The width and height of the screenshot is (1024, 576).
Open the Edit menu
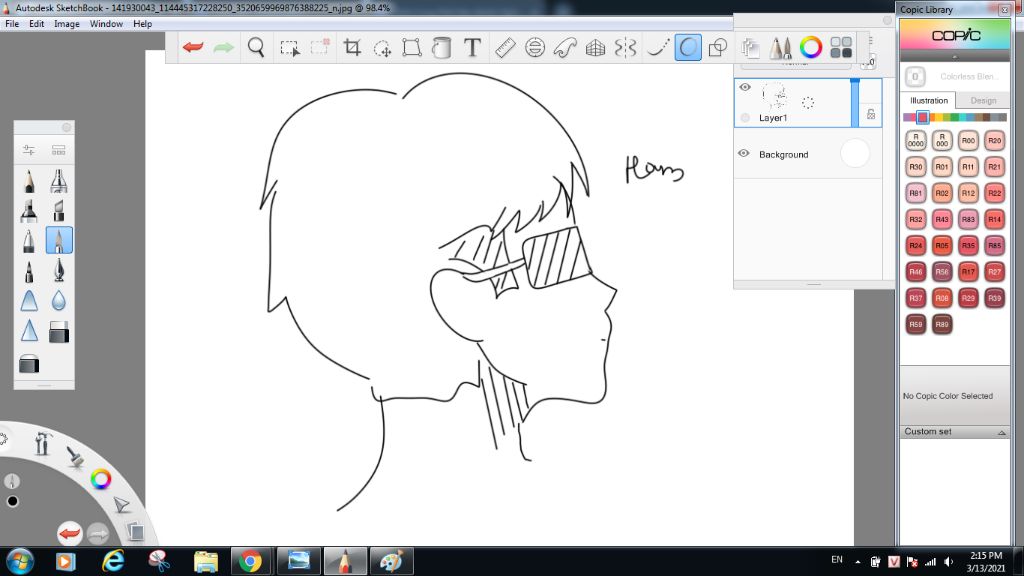pyautogui.click(x=37, y=24)
